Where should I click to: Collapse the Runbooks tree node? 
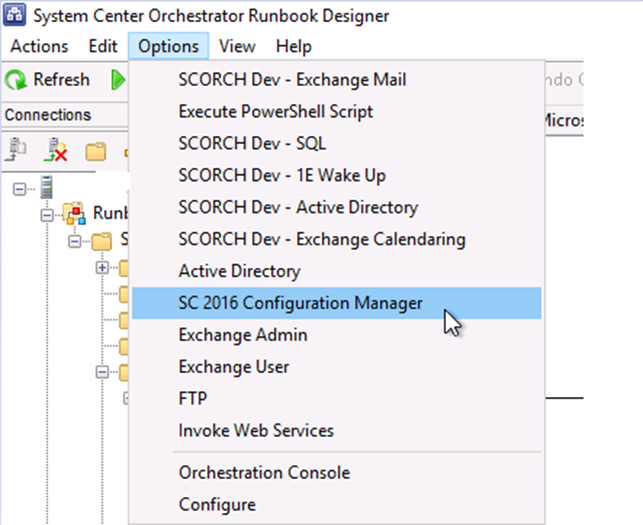coord(47,215)
